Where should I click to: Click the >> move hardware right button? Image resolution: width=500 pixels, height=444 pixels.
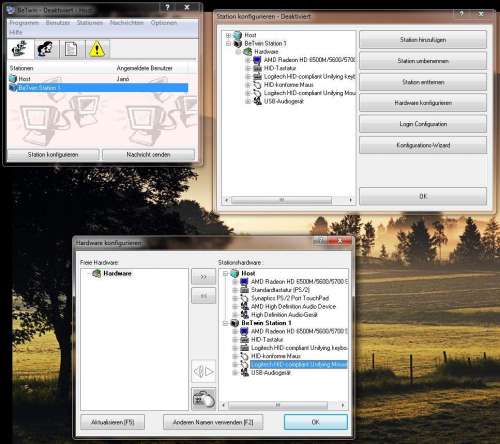click(203, 277)
